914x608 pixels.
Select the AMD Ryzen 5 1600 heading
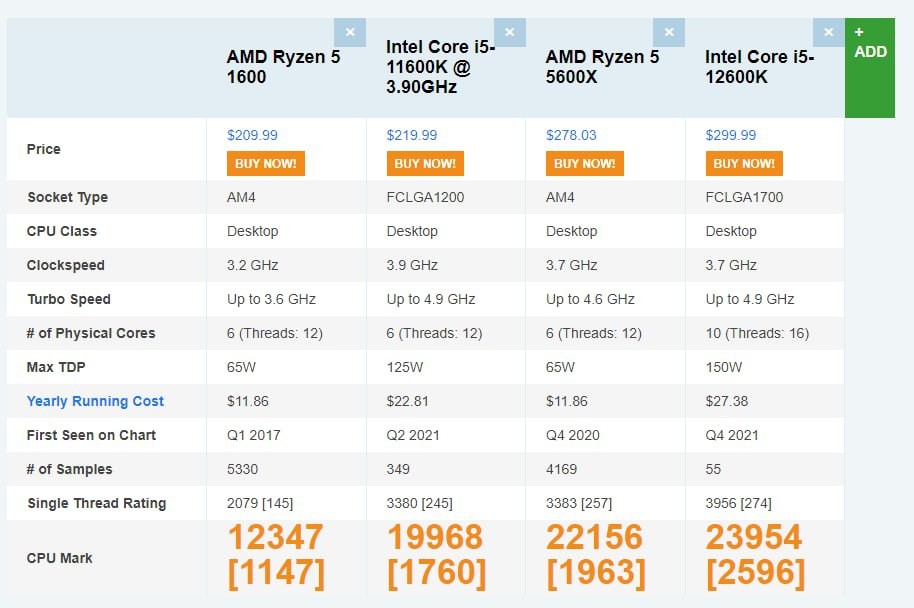[283, 67]
